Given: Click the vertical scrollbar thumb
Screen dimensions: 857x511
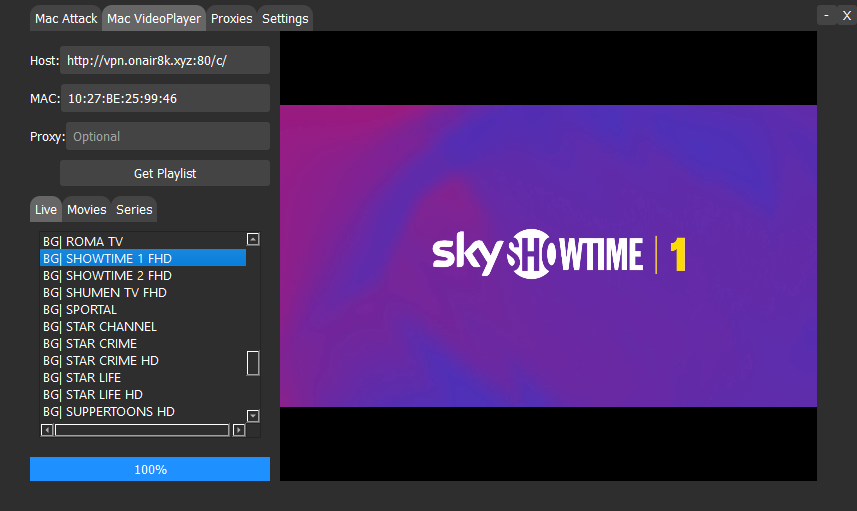Looking at the screenshot, I should point(253,363).
